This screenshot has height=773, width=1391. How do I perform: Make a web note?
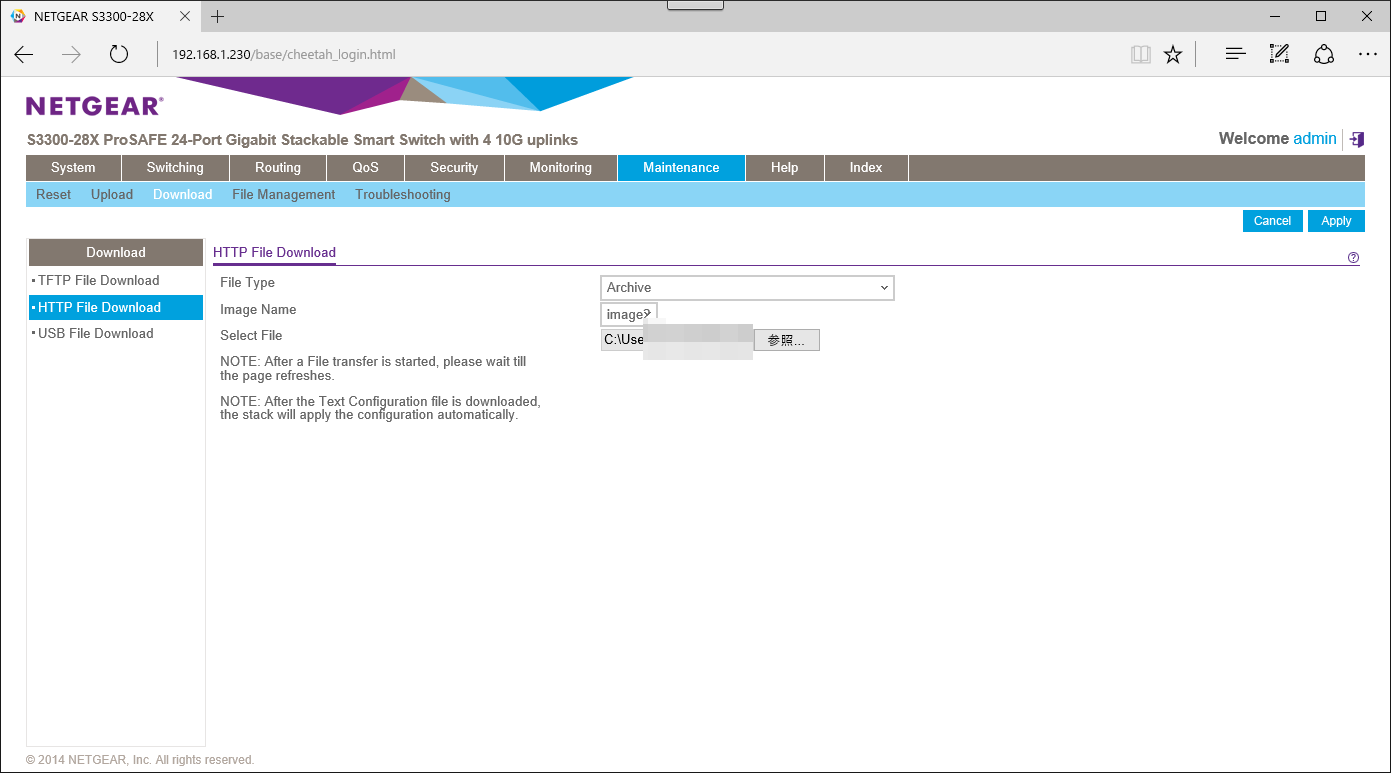(1279, 54)
